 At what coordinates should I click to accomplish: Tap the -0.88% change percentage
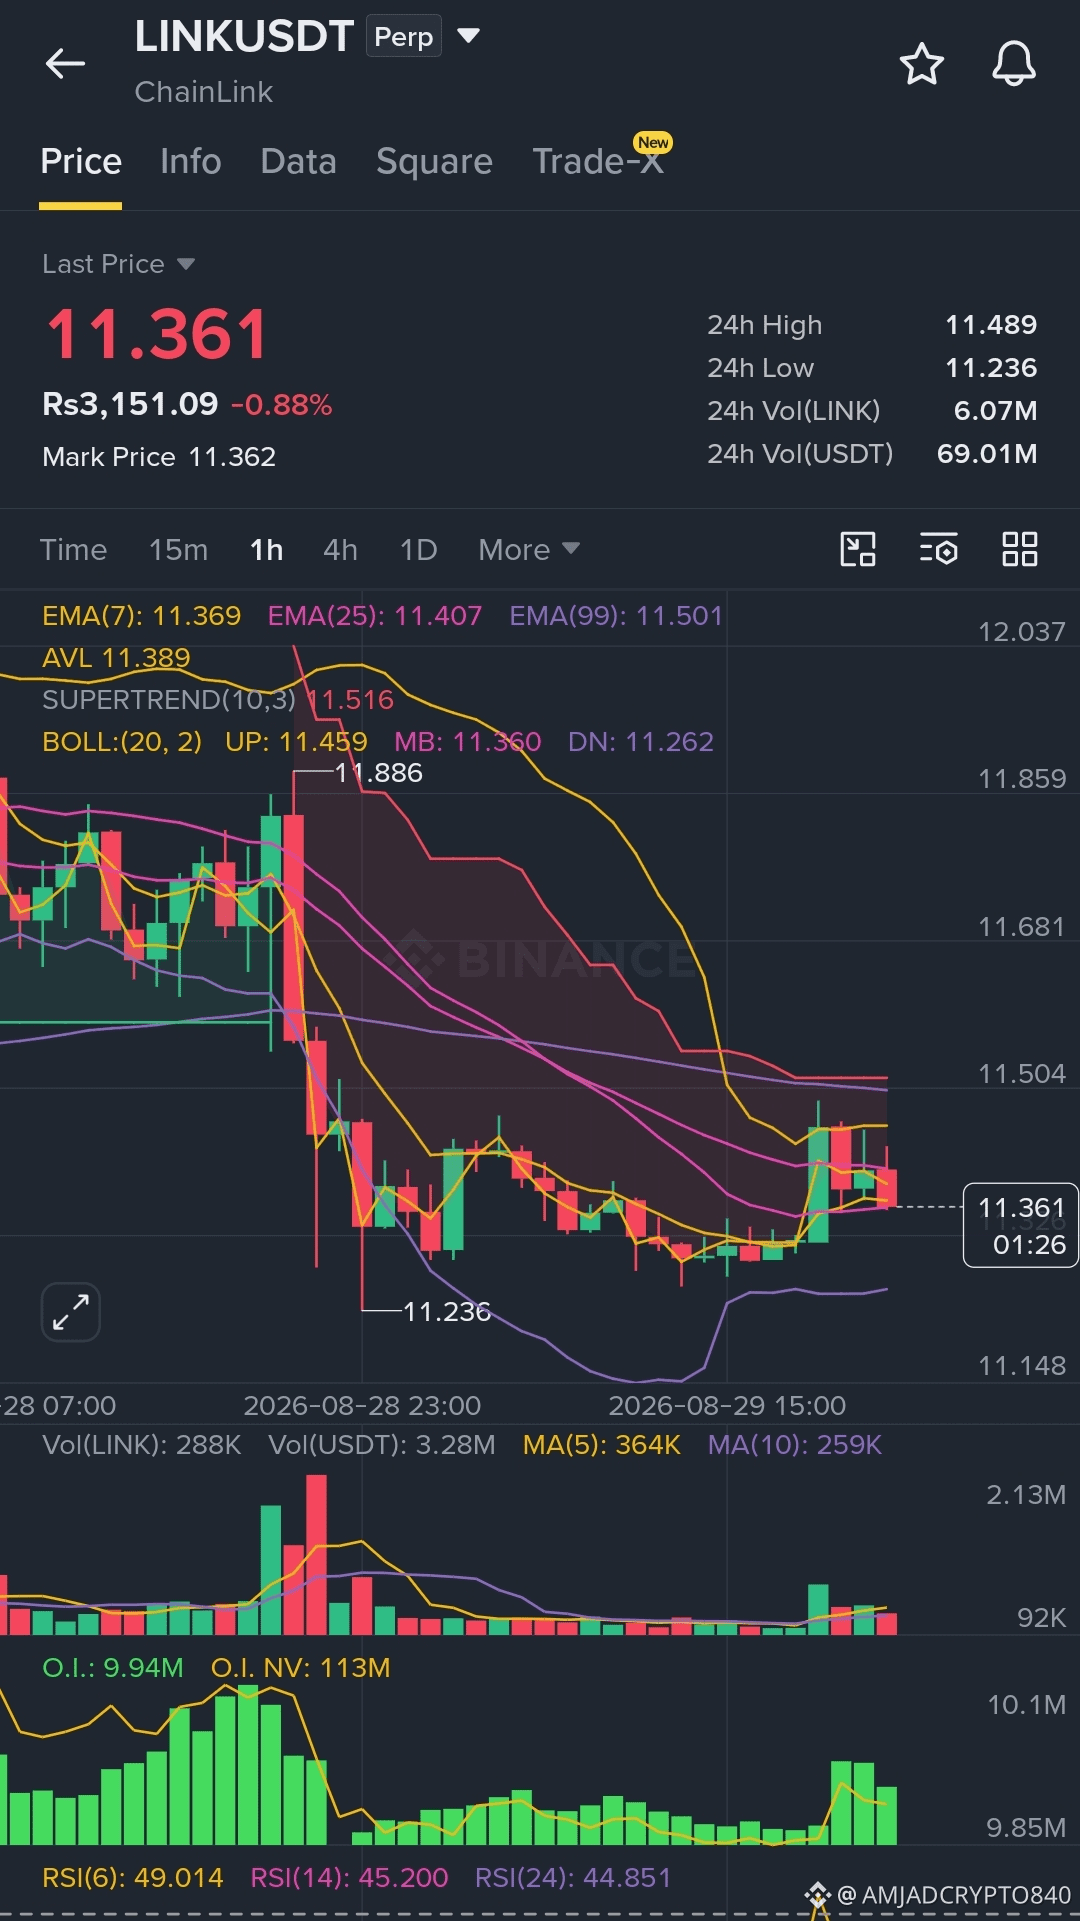click(x=281, y=404)
